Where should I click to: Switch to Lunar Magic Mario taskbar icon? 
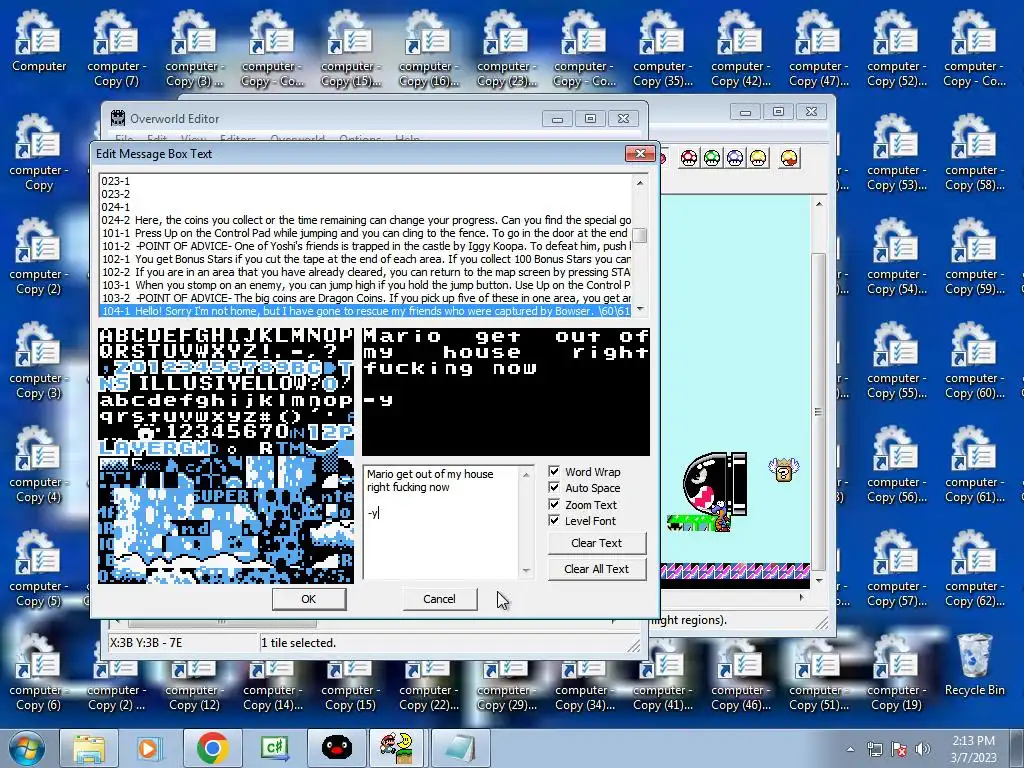tap(397, 748)
